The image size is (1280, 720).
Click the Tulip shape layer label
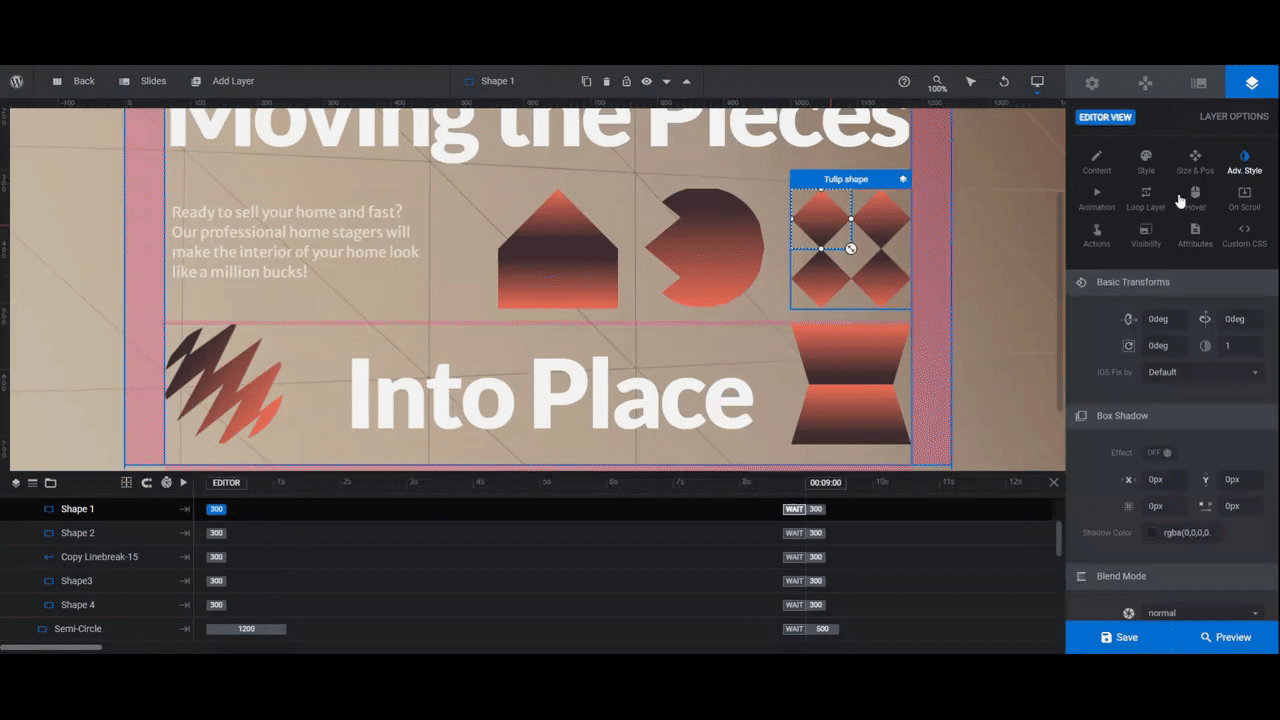846,180
